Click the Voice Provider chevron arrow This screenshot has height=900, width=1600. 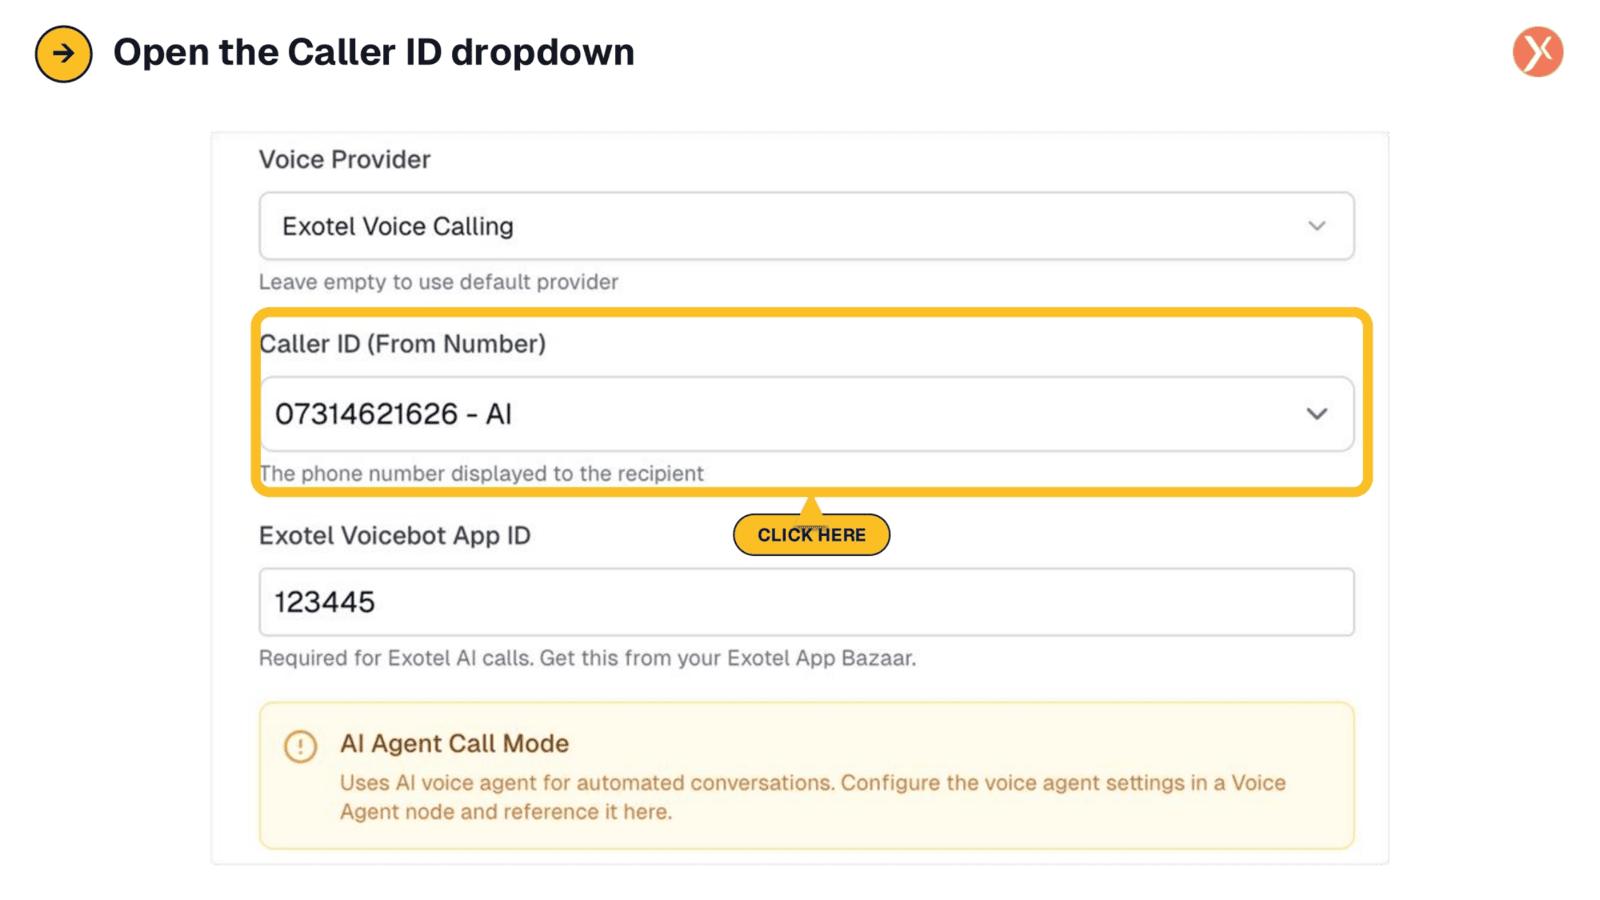(1316, 226)
